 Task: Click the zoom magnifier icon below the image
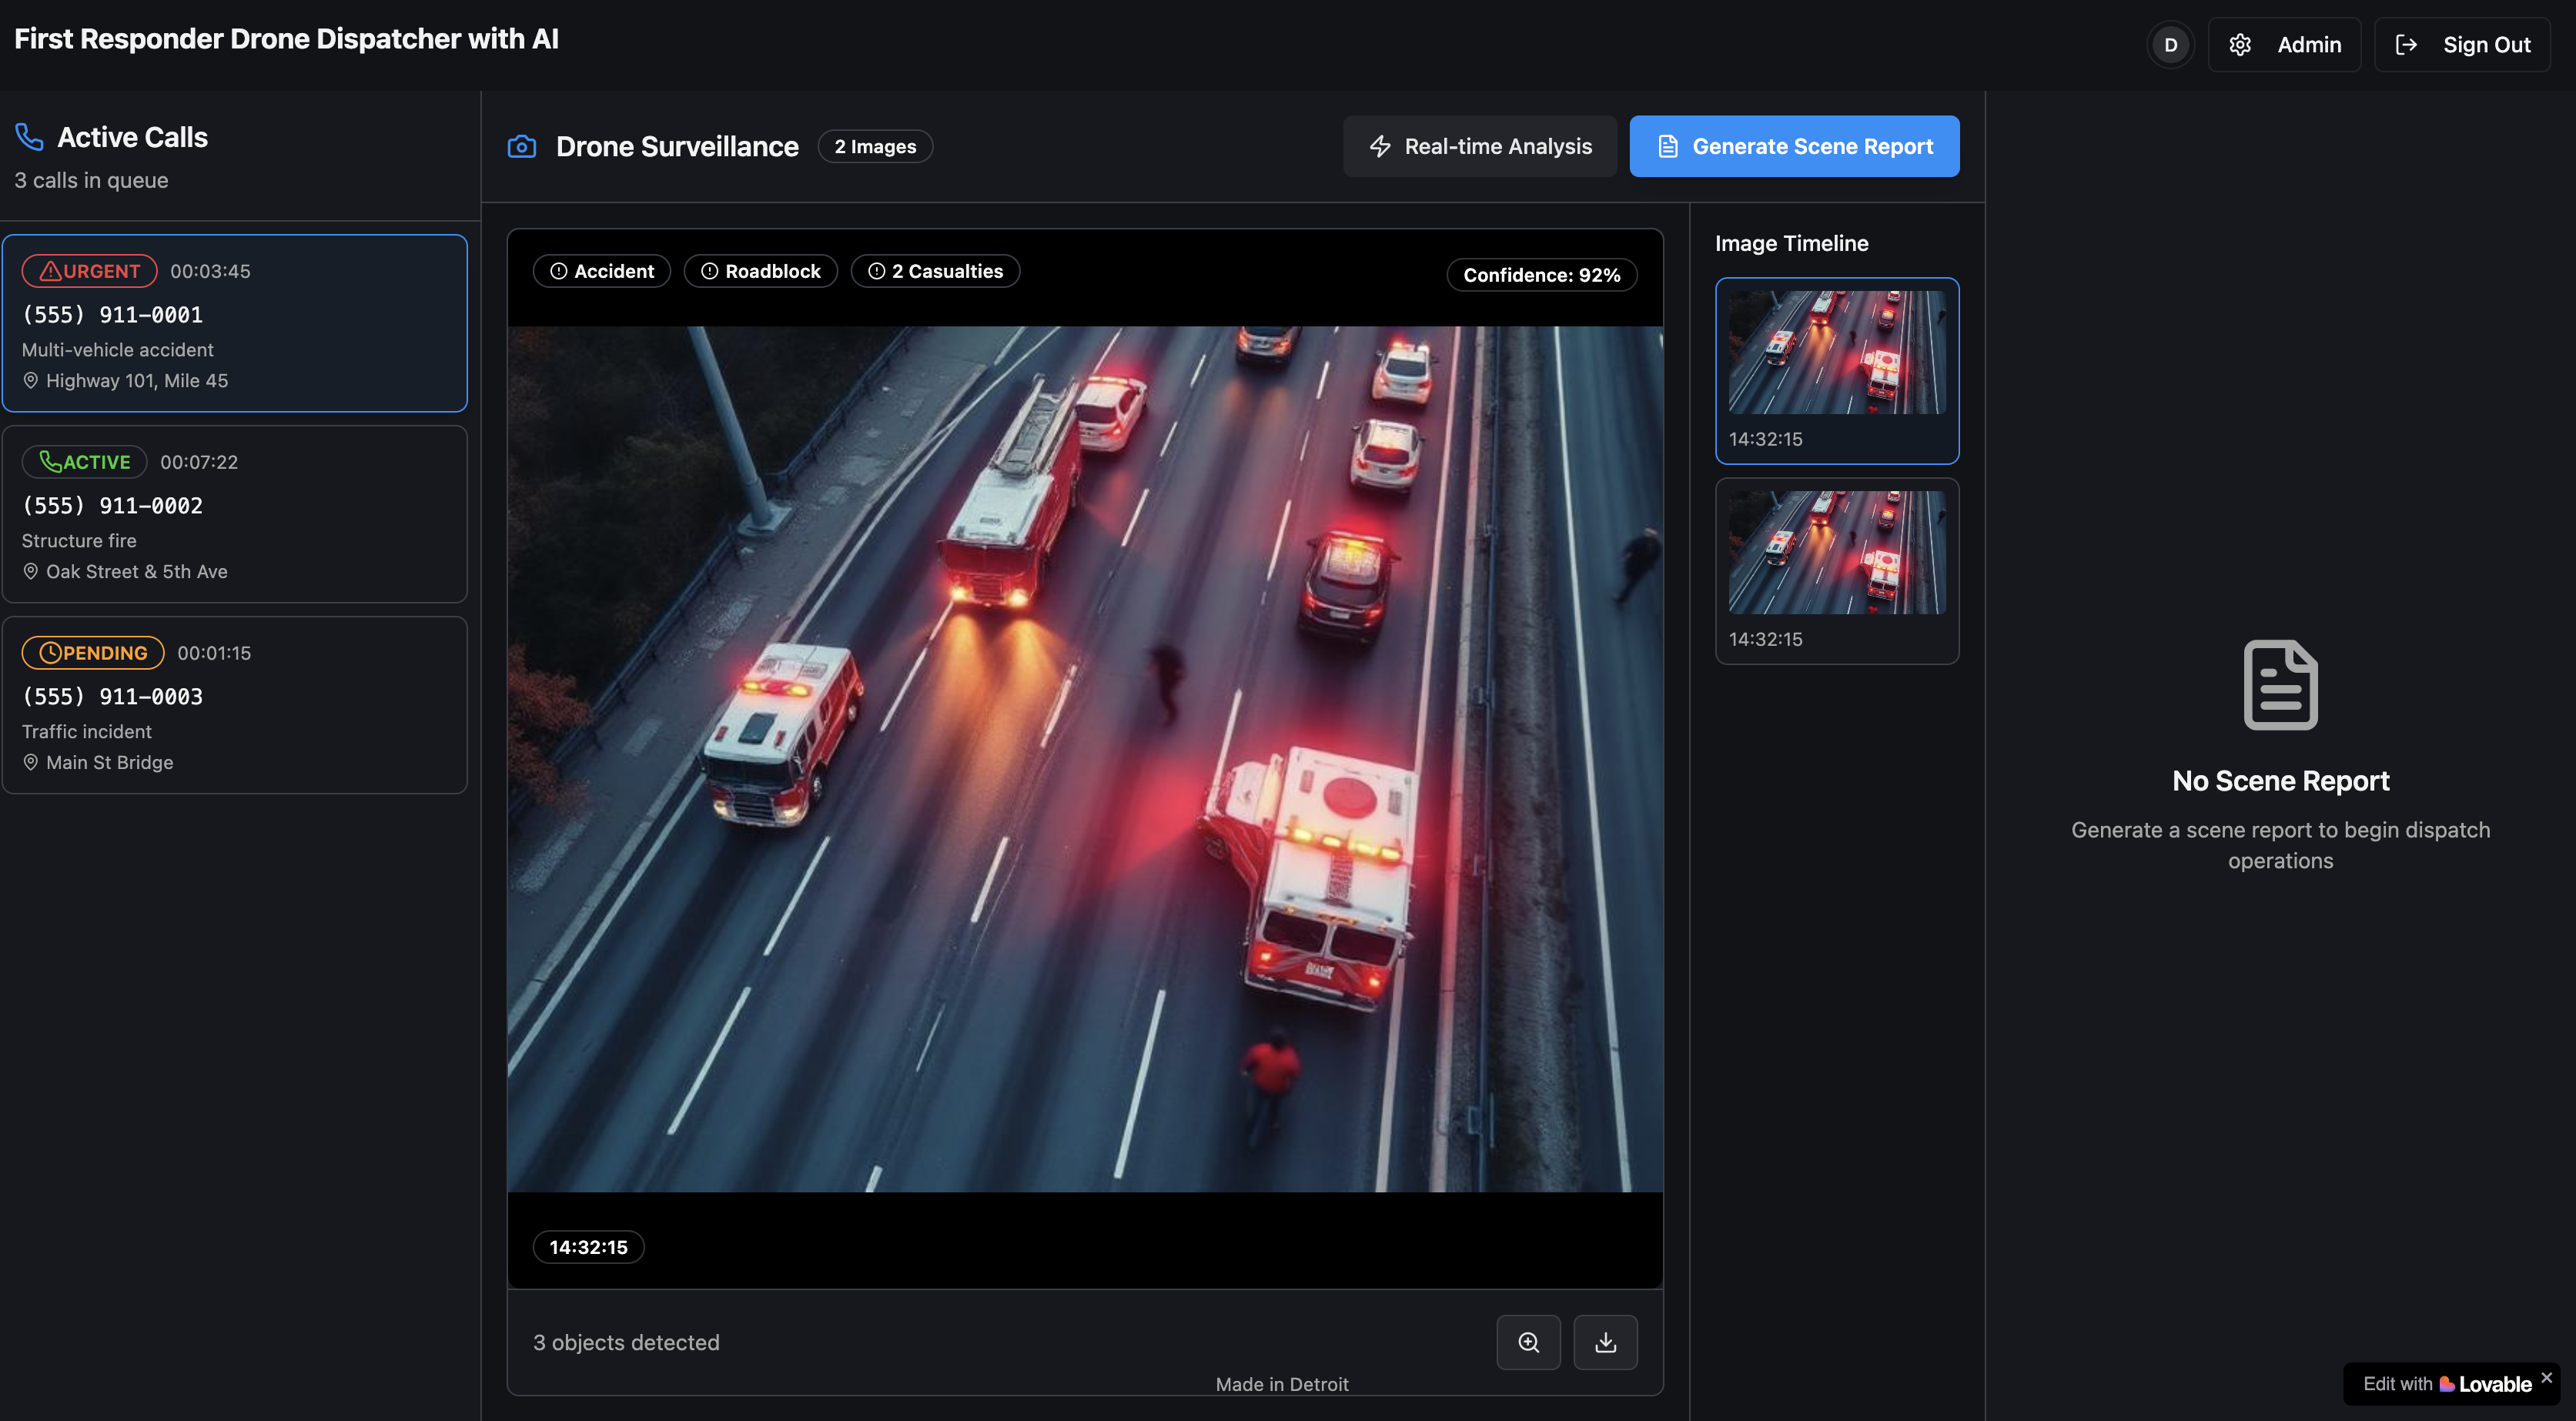click(1528, 1342)
